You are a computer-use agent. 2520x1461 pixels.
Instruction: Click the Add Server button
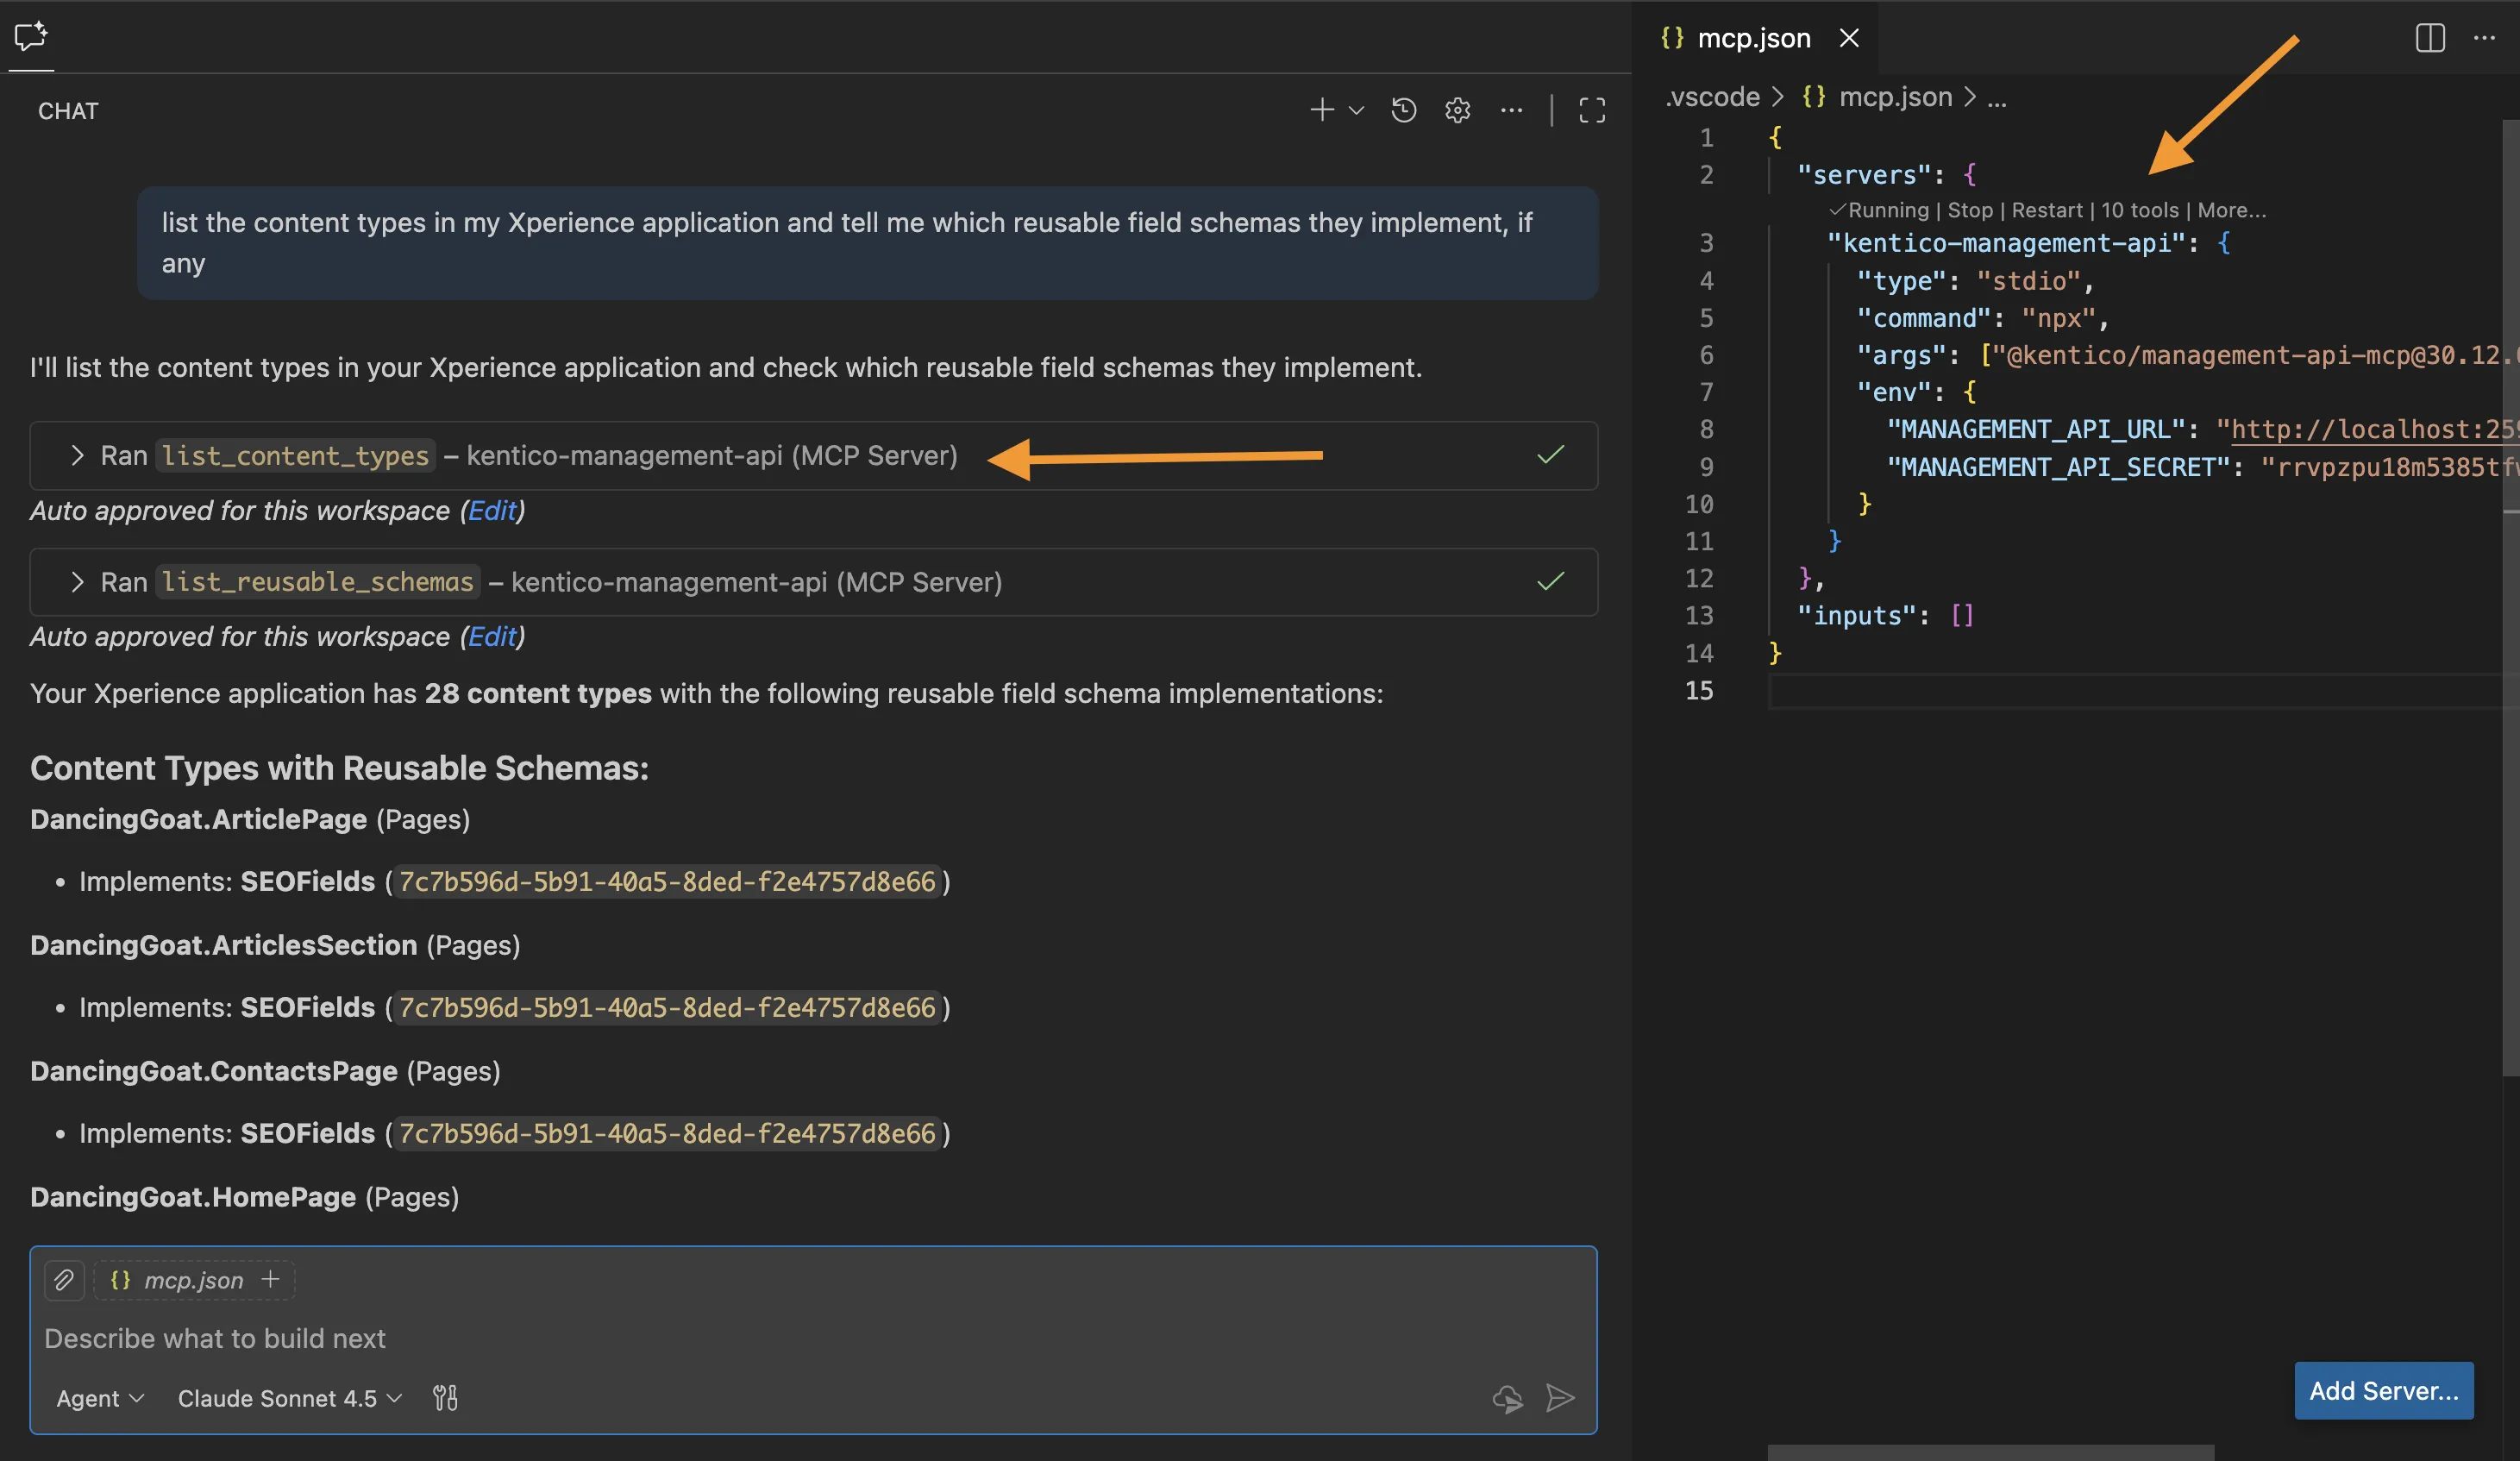pyautogui.click(x=2383, y=1390)
